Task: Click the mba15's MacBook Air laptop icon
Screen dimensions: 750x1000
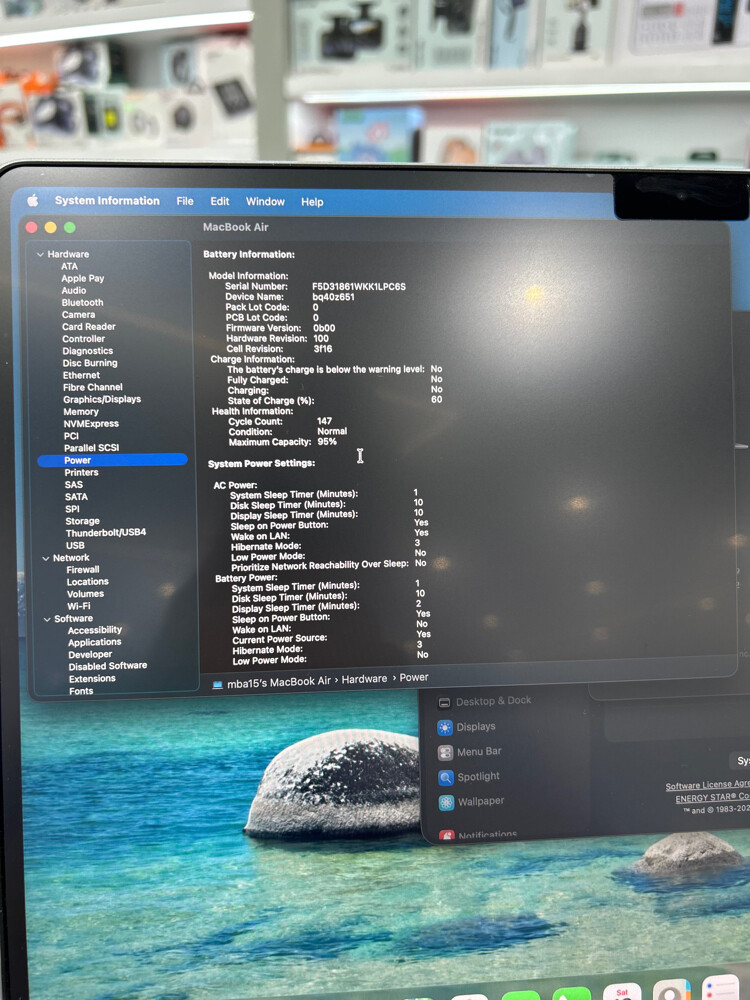Action: click(x=217, y=684)
